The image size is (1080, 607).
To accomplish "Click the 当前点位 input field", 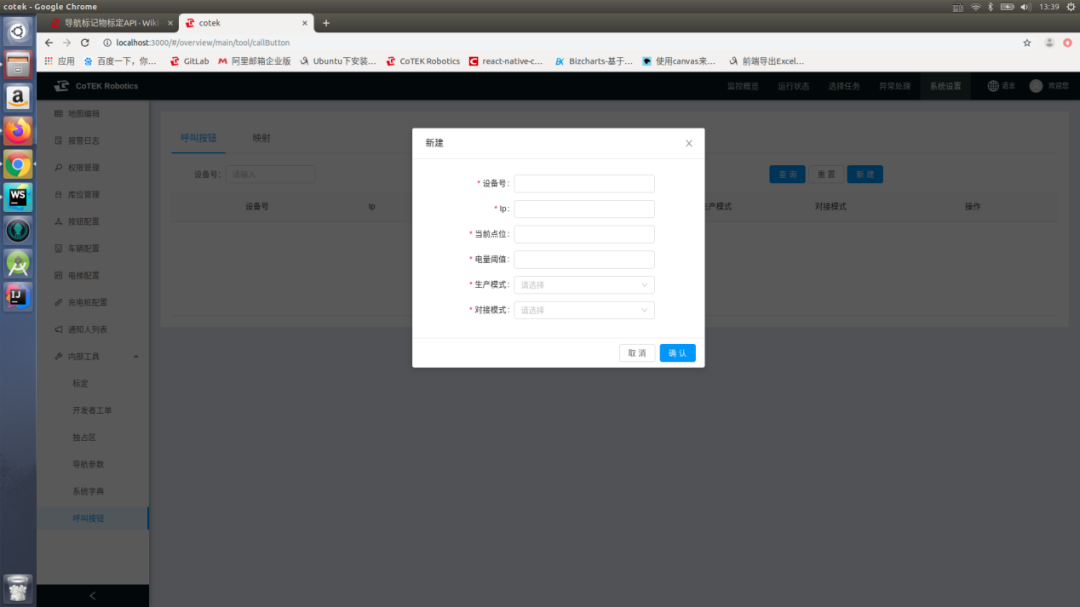I will tap(584, 234).
